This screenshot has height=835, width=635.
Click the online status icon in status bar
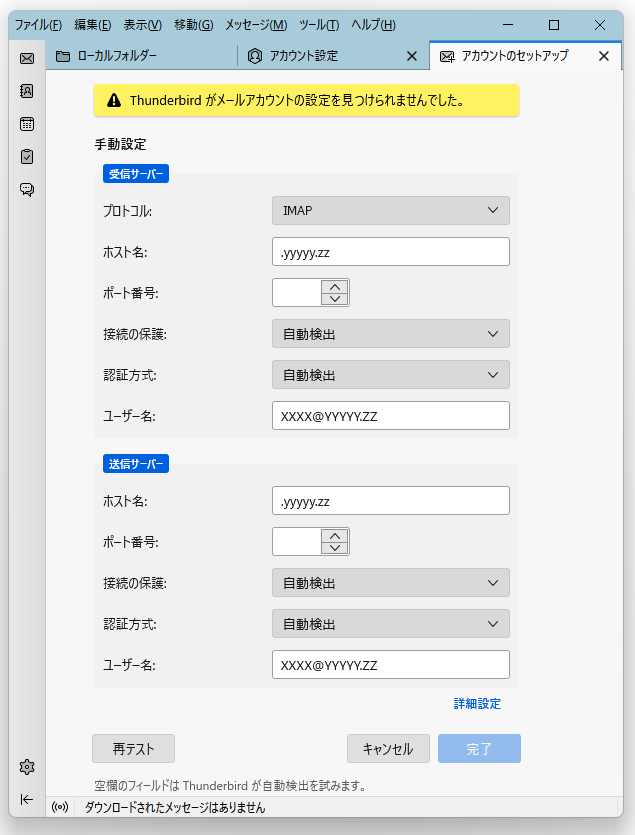(x=60, y=807)
